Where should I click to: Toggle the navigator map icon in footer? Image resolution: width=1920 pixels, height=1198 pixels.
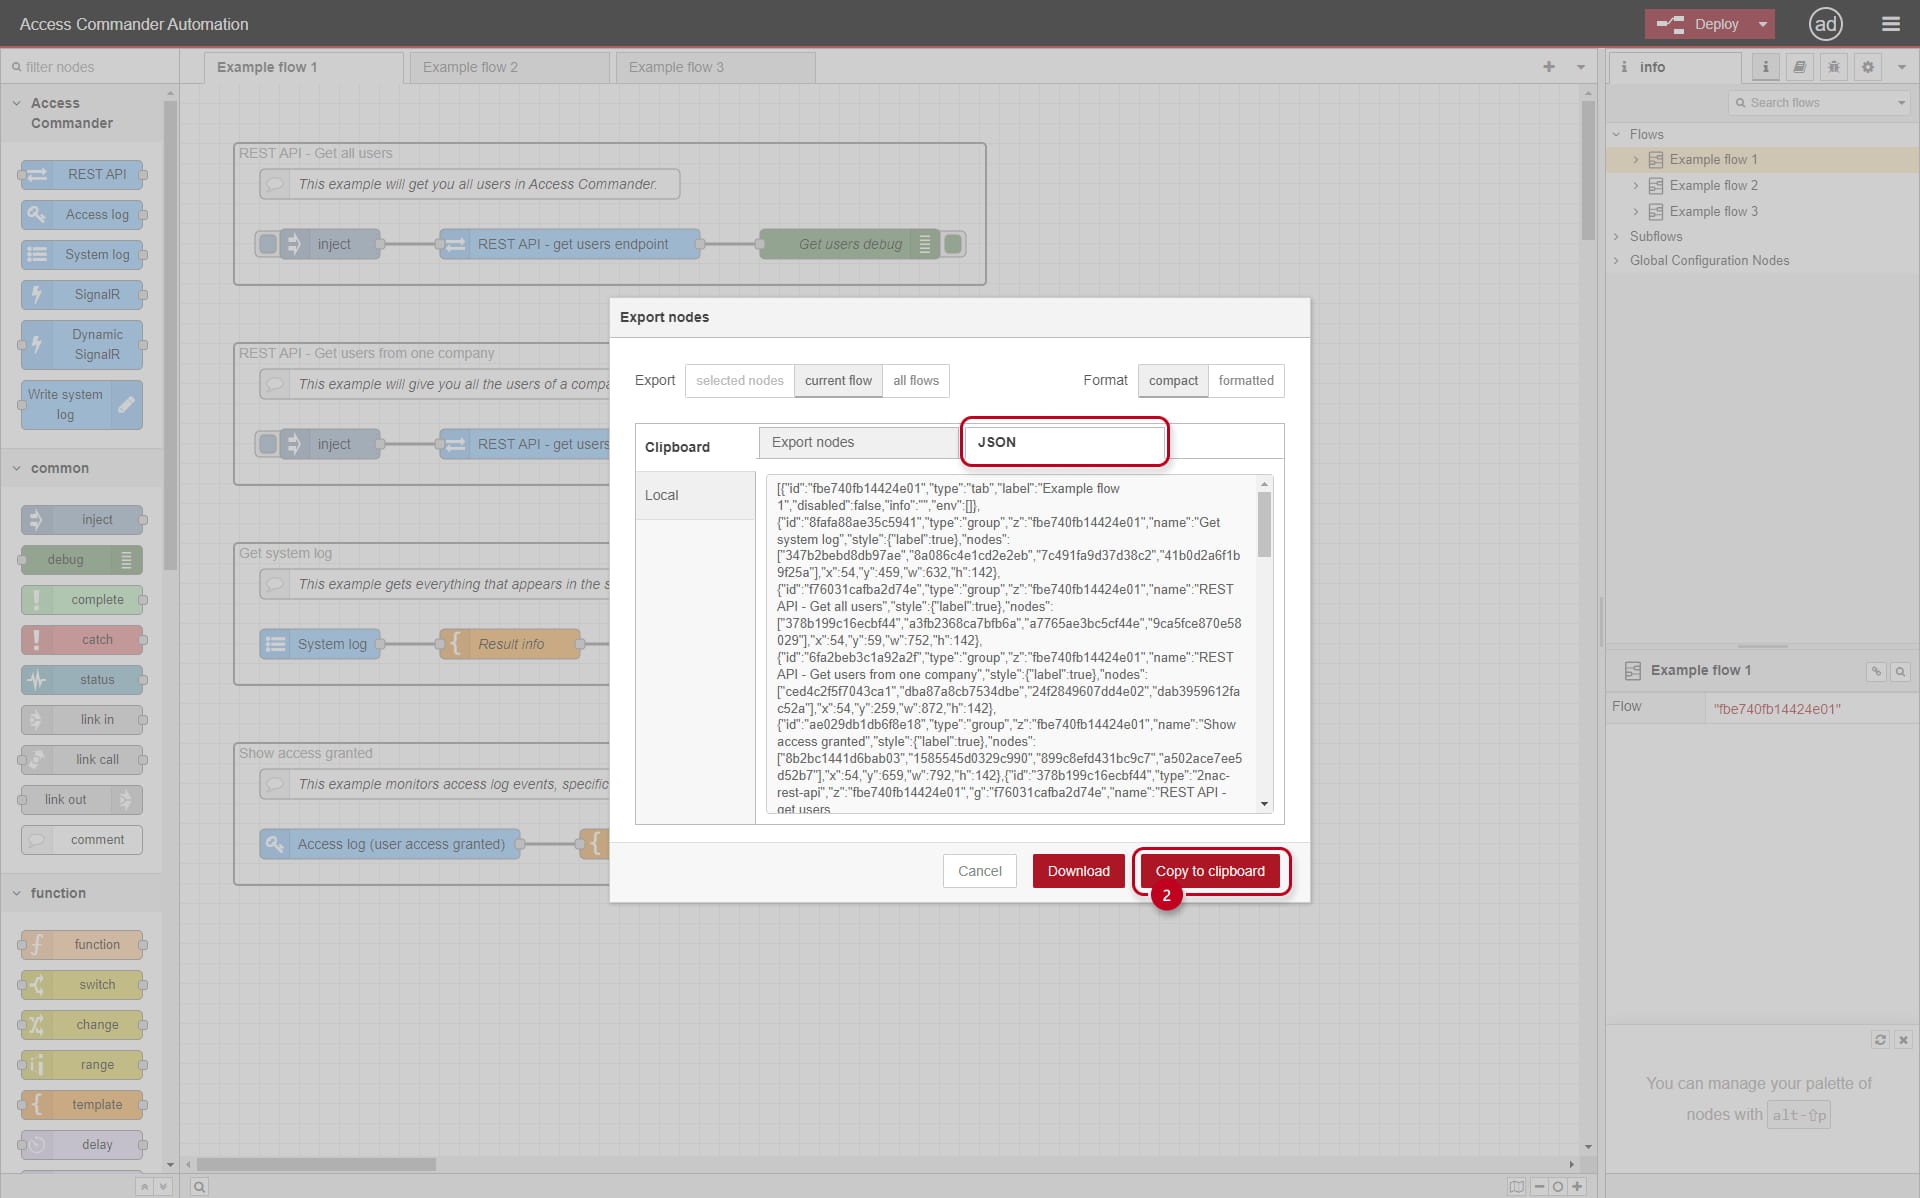1516,1187
